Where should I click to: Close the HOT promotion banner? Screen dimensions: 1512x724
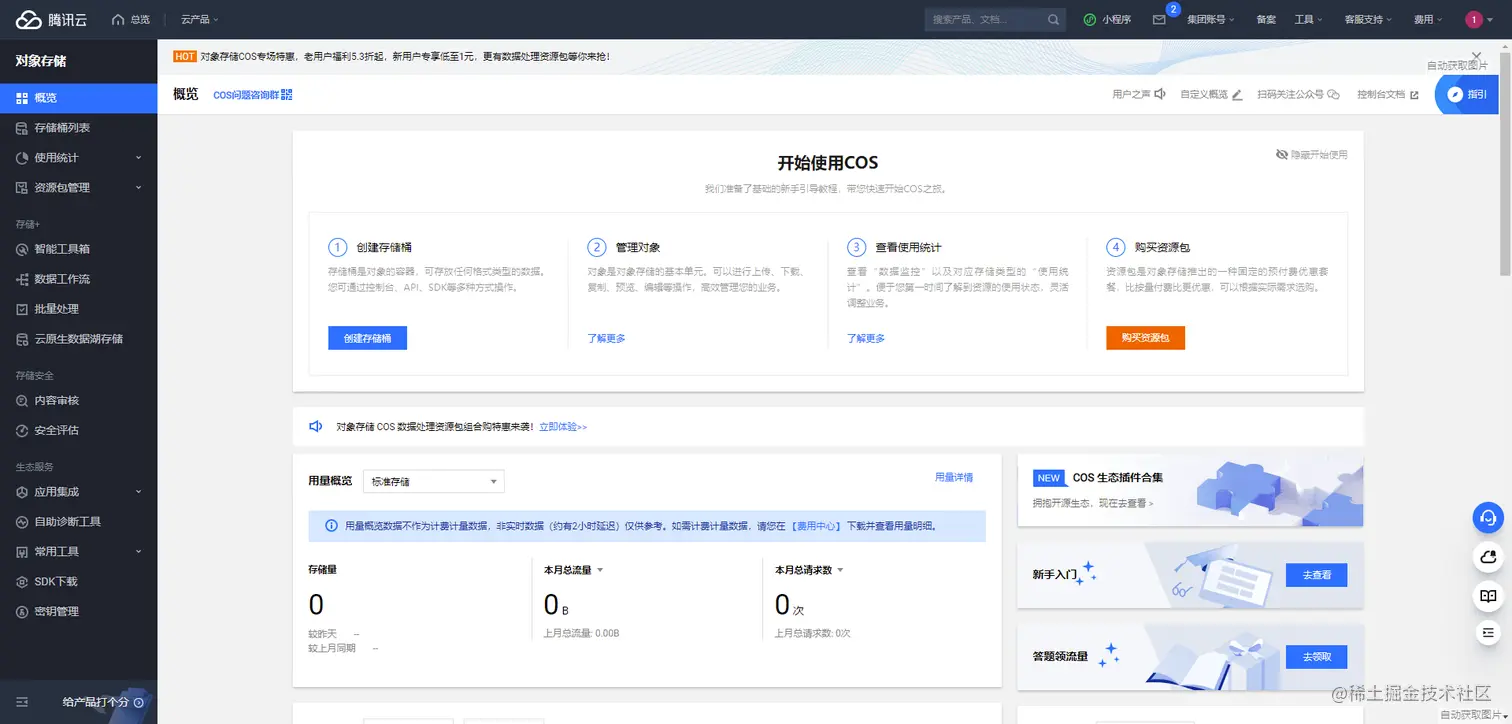[x=1477, y=56]
